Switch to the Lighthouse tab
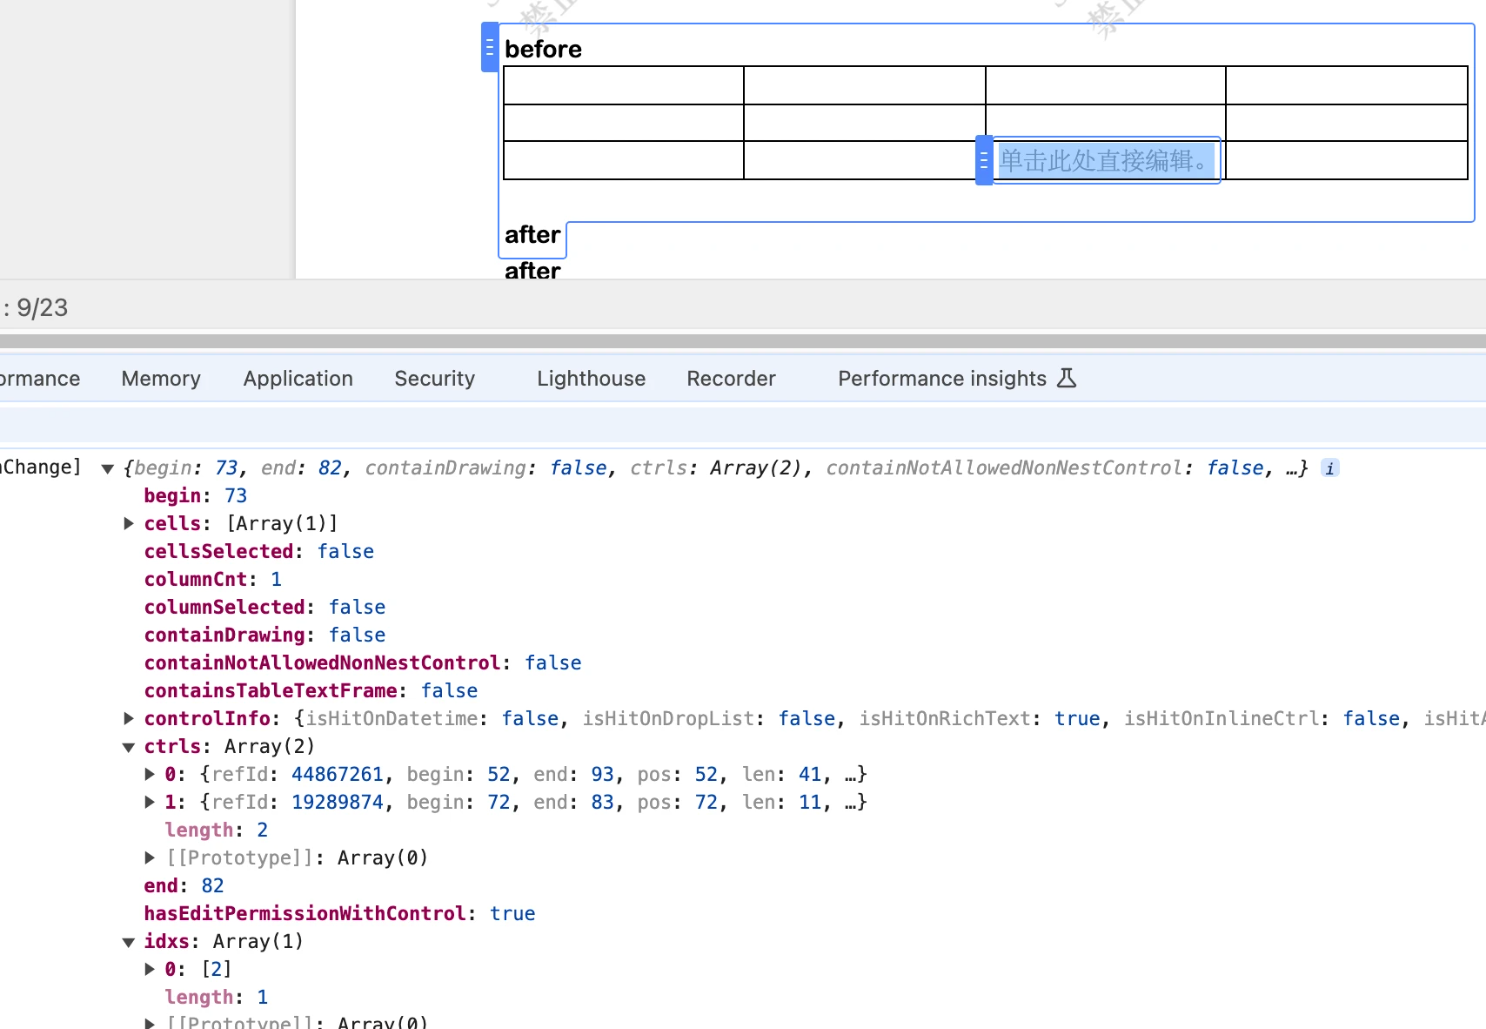The image size is (1486, 1029). tap(591, 378)
